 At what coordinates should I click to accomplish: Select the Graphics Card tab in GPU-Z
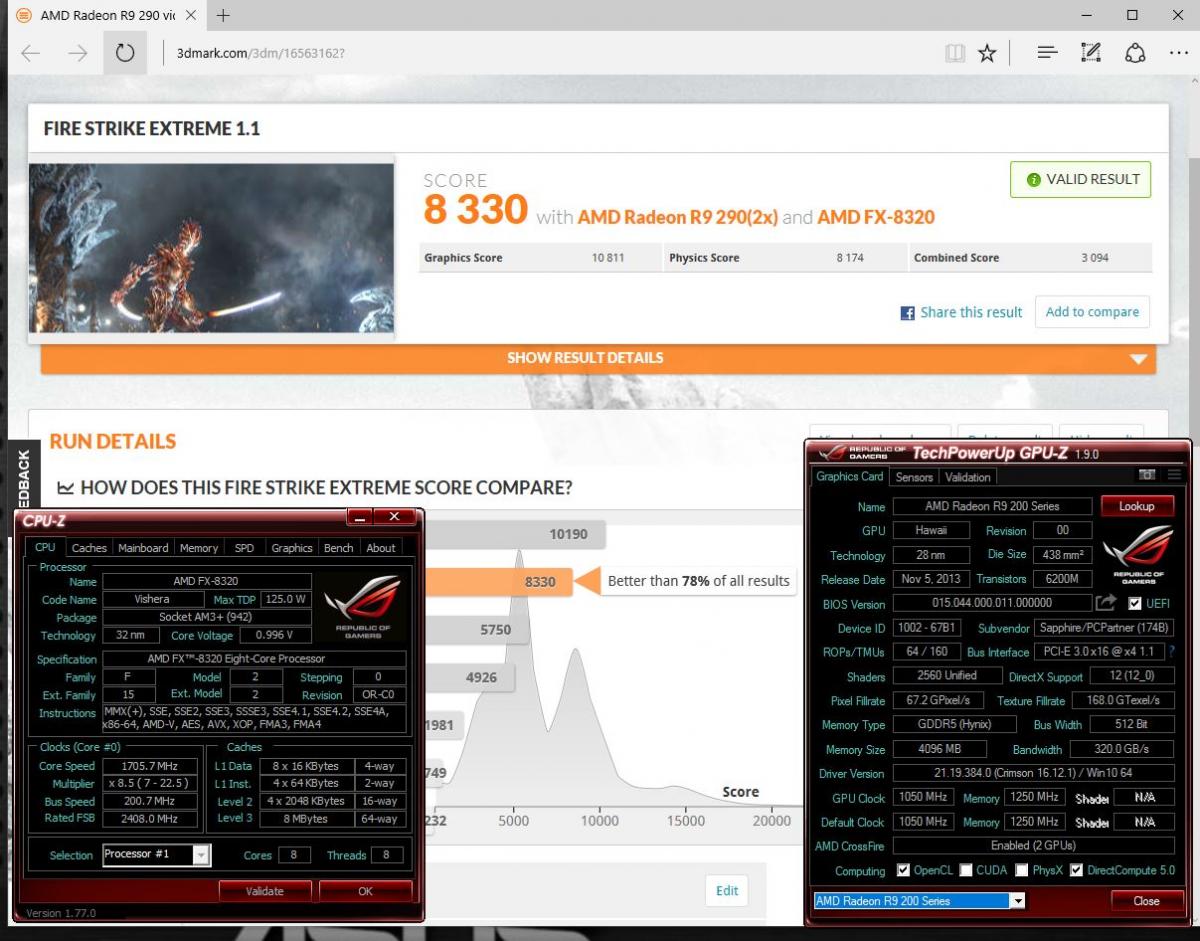(850, 476)
